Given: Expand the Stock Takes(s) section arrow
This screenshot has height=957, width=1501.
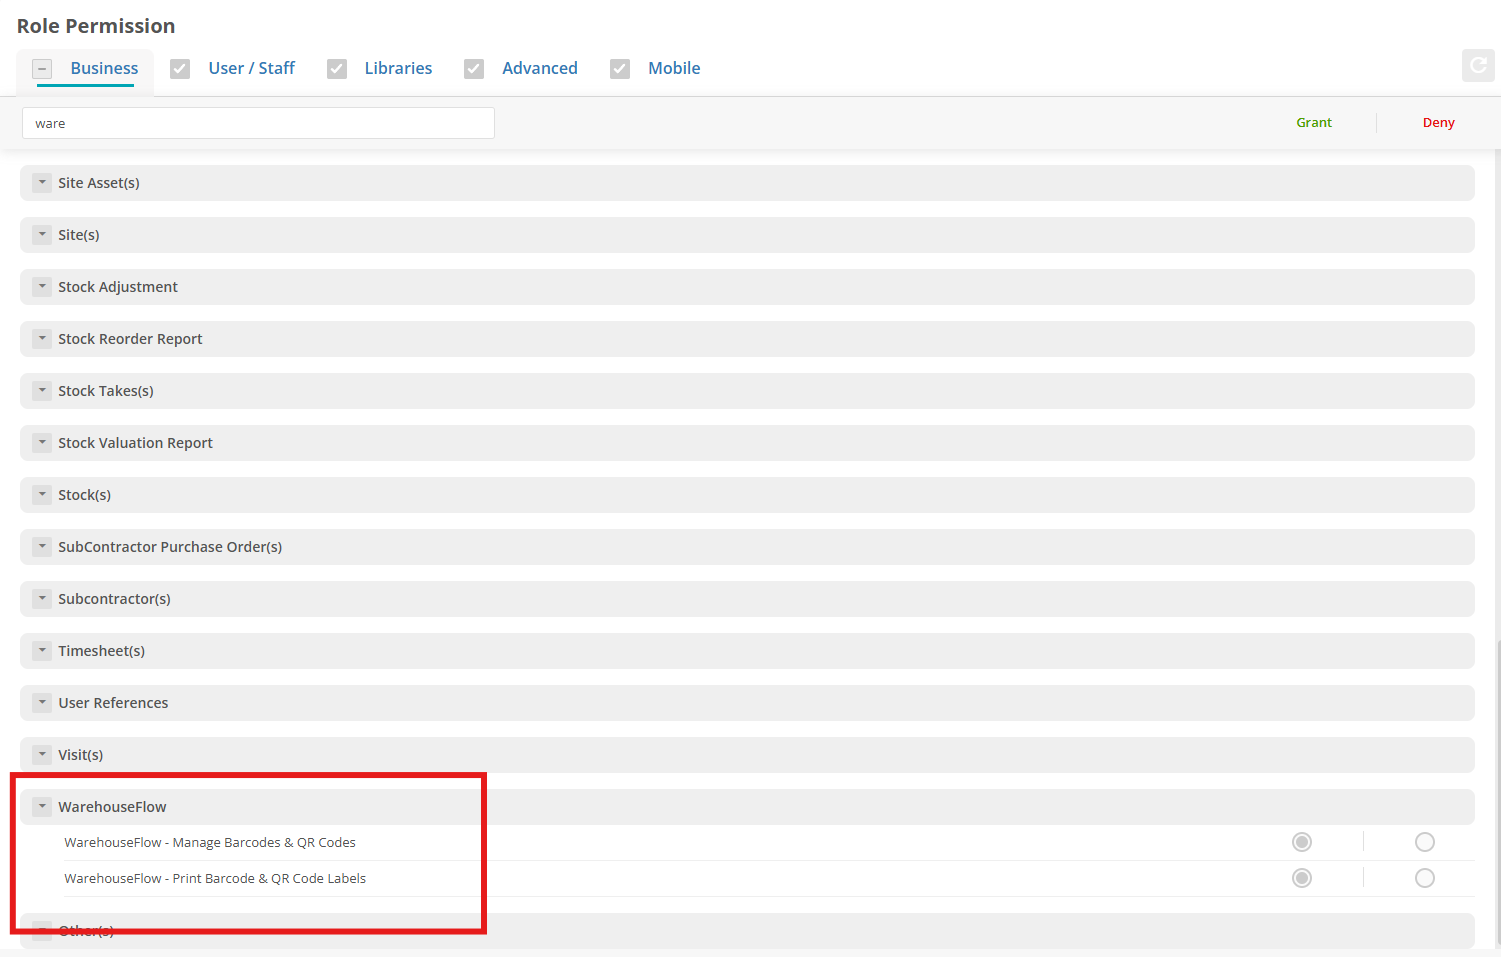Looking at the screenshot, I should click(x=42, y=391).
